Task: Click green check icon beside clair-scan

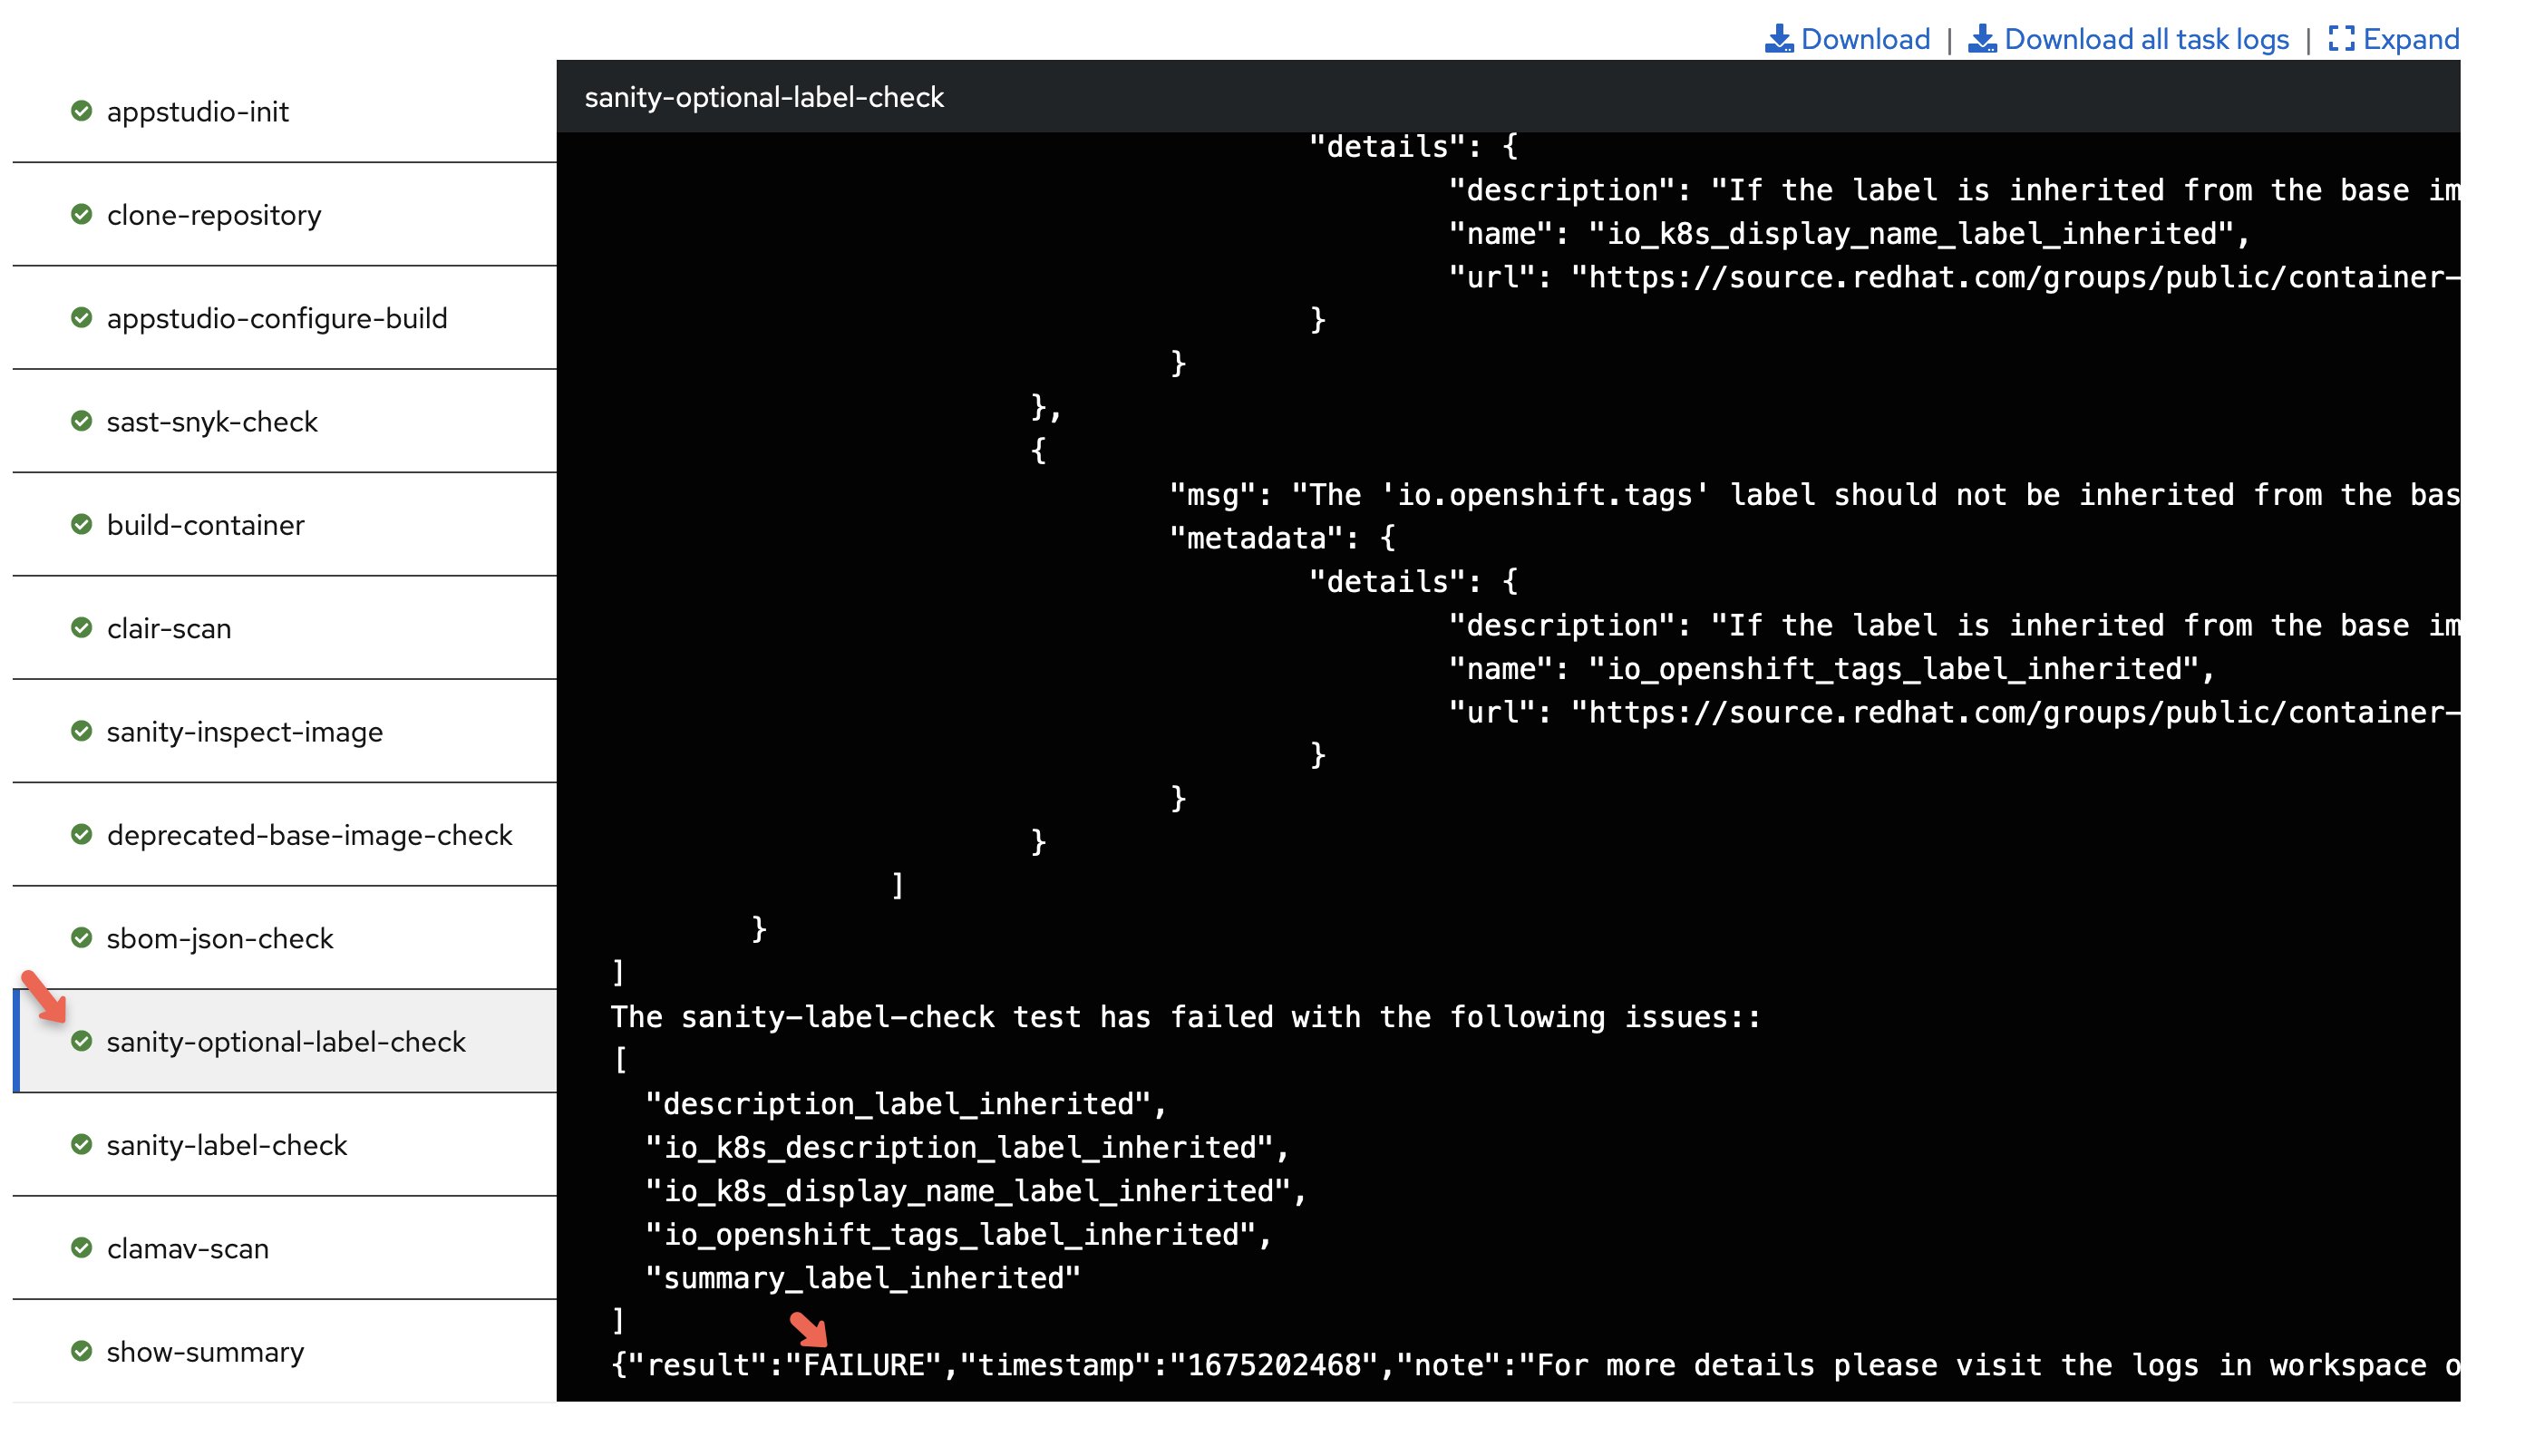Action: click(x=82, y=628)
